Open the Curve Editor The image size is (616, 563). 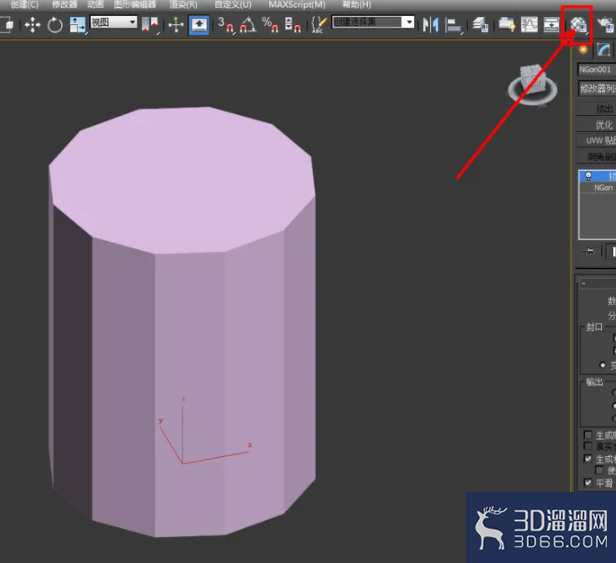pos(529,25)
